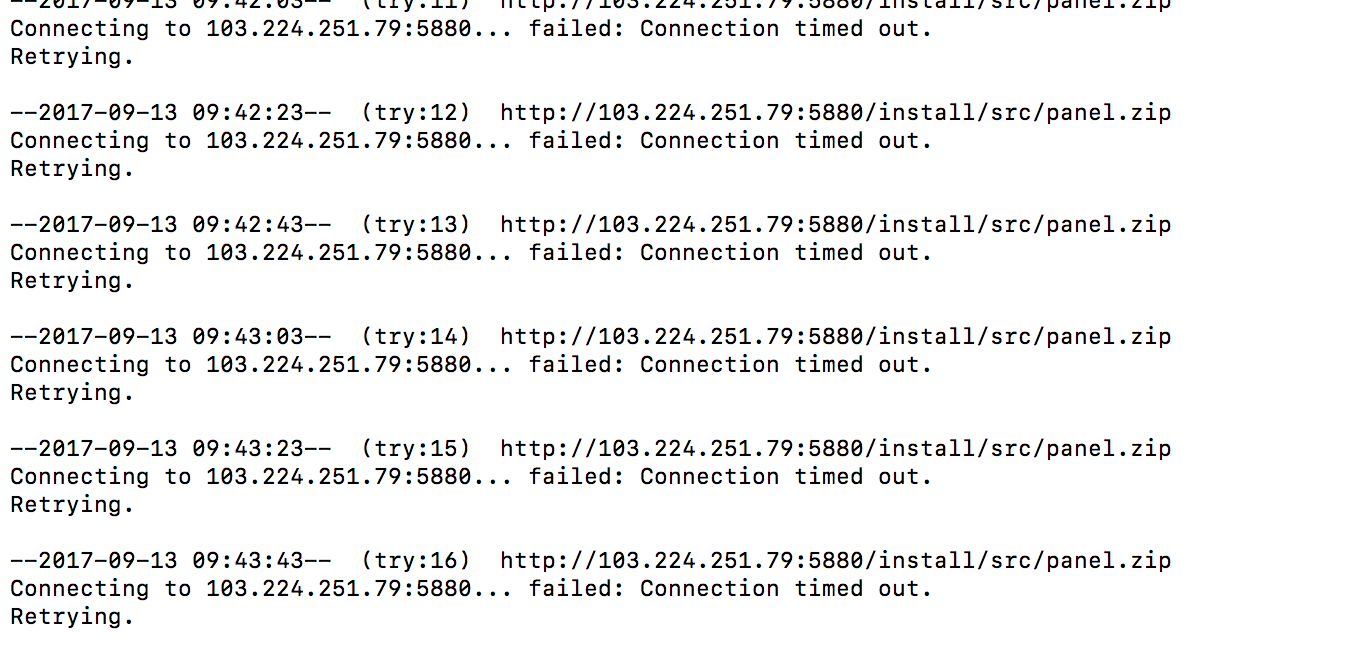Click the try:14 panel.zip URL

835,336
